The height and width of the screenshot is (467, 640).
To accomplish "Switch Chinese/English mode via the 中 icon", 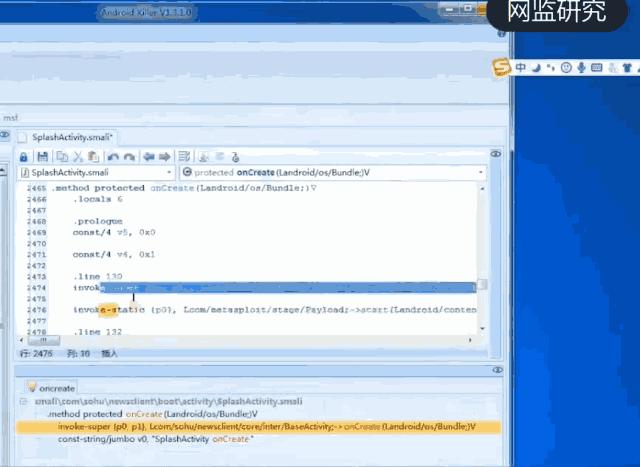I will pyautogui.click(x=520, y=67).
